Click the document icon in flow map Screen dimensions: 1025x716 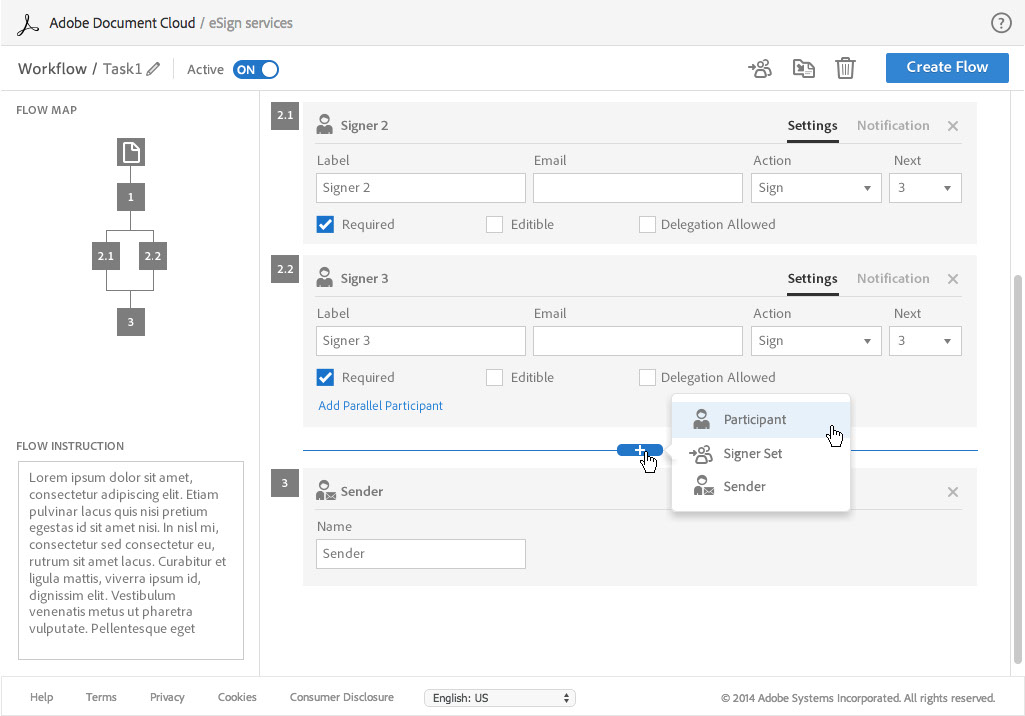[x=131, y=152]
